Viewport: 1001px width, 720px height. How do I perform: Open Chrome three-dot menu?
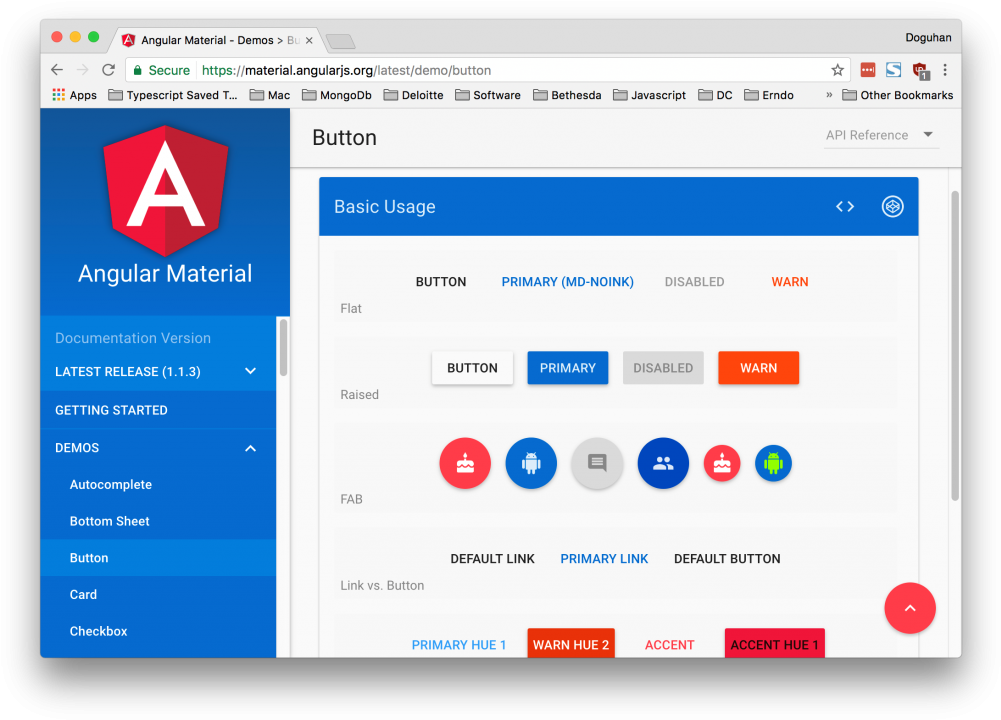tap(945, 70)
